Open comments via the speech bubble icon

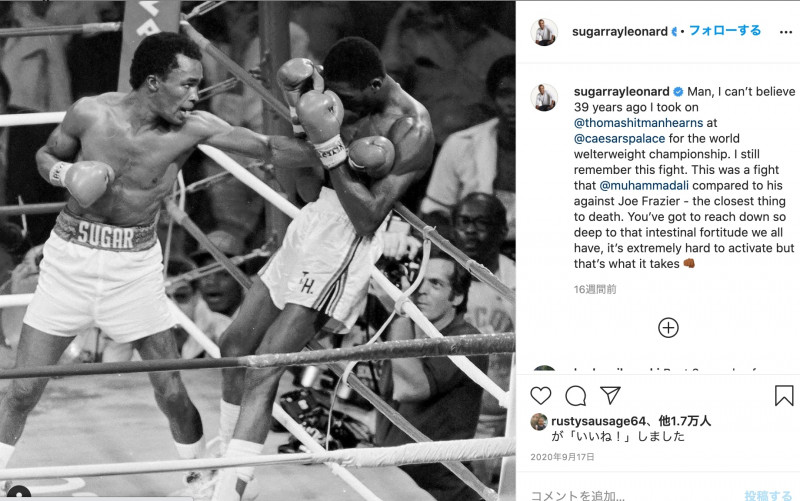(x=576, y=396)
